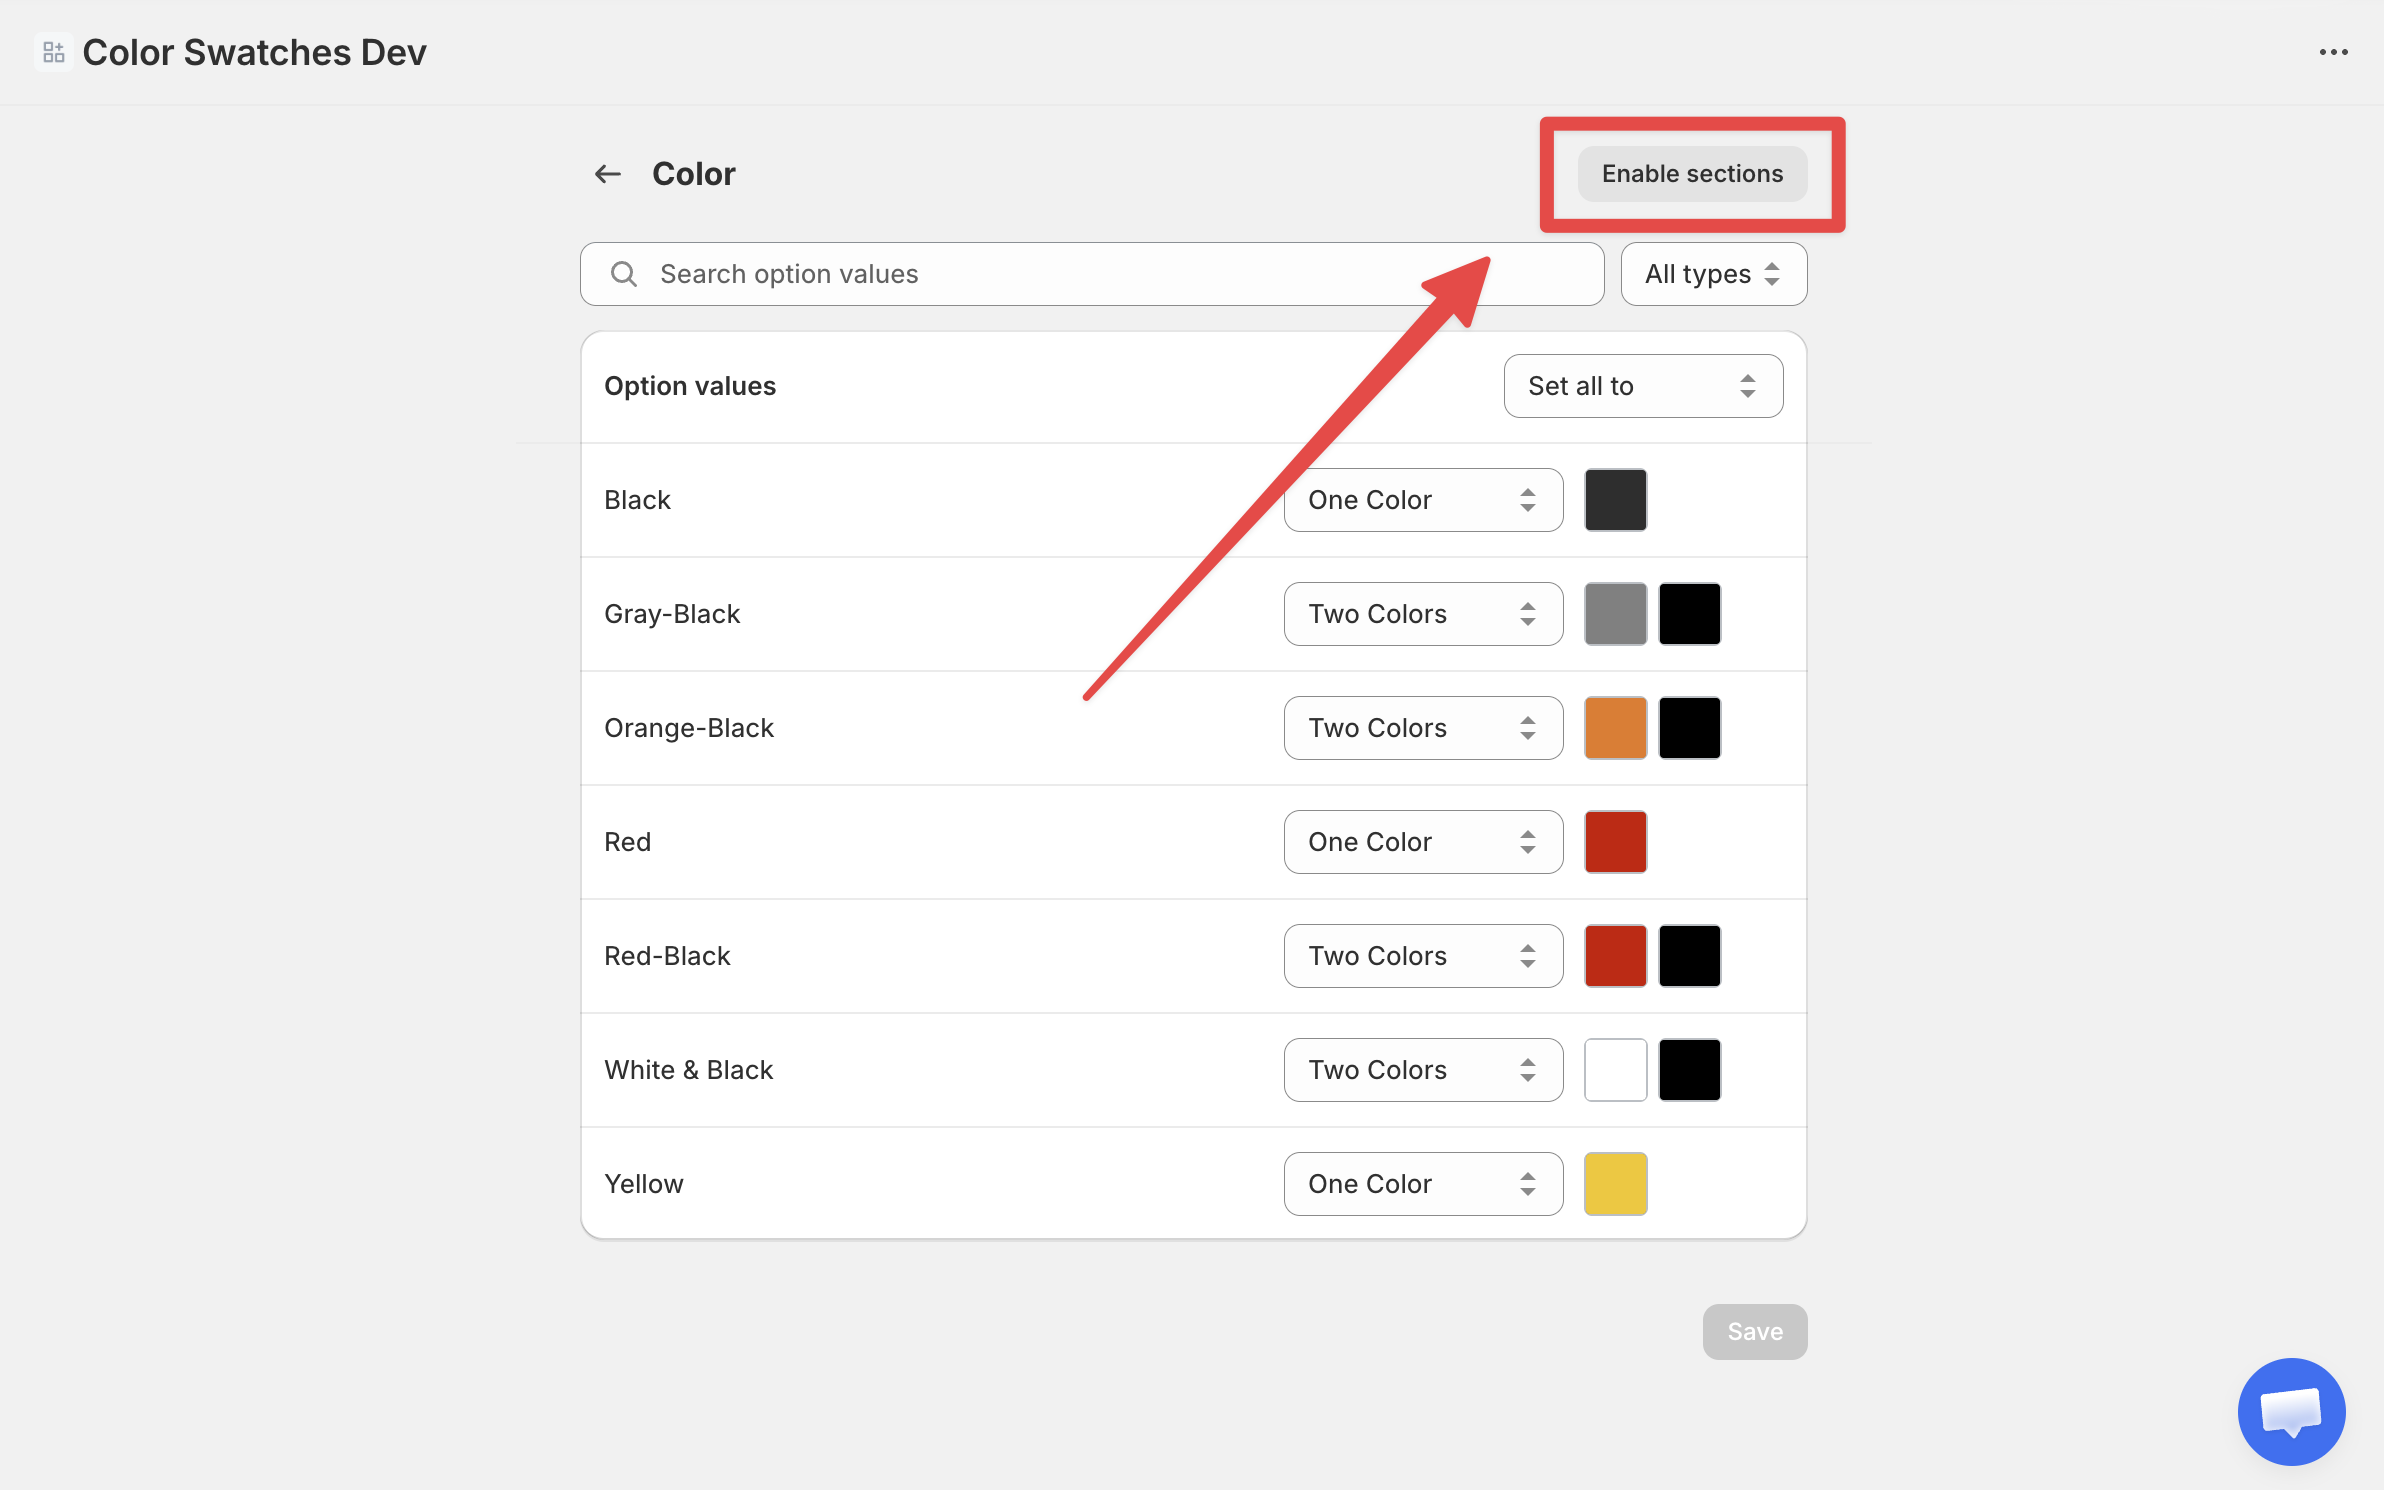Change Black's One Color type dropdown
This screenshot has width=2384, height=1490.
point(1422,500)
